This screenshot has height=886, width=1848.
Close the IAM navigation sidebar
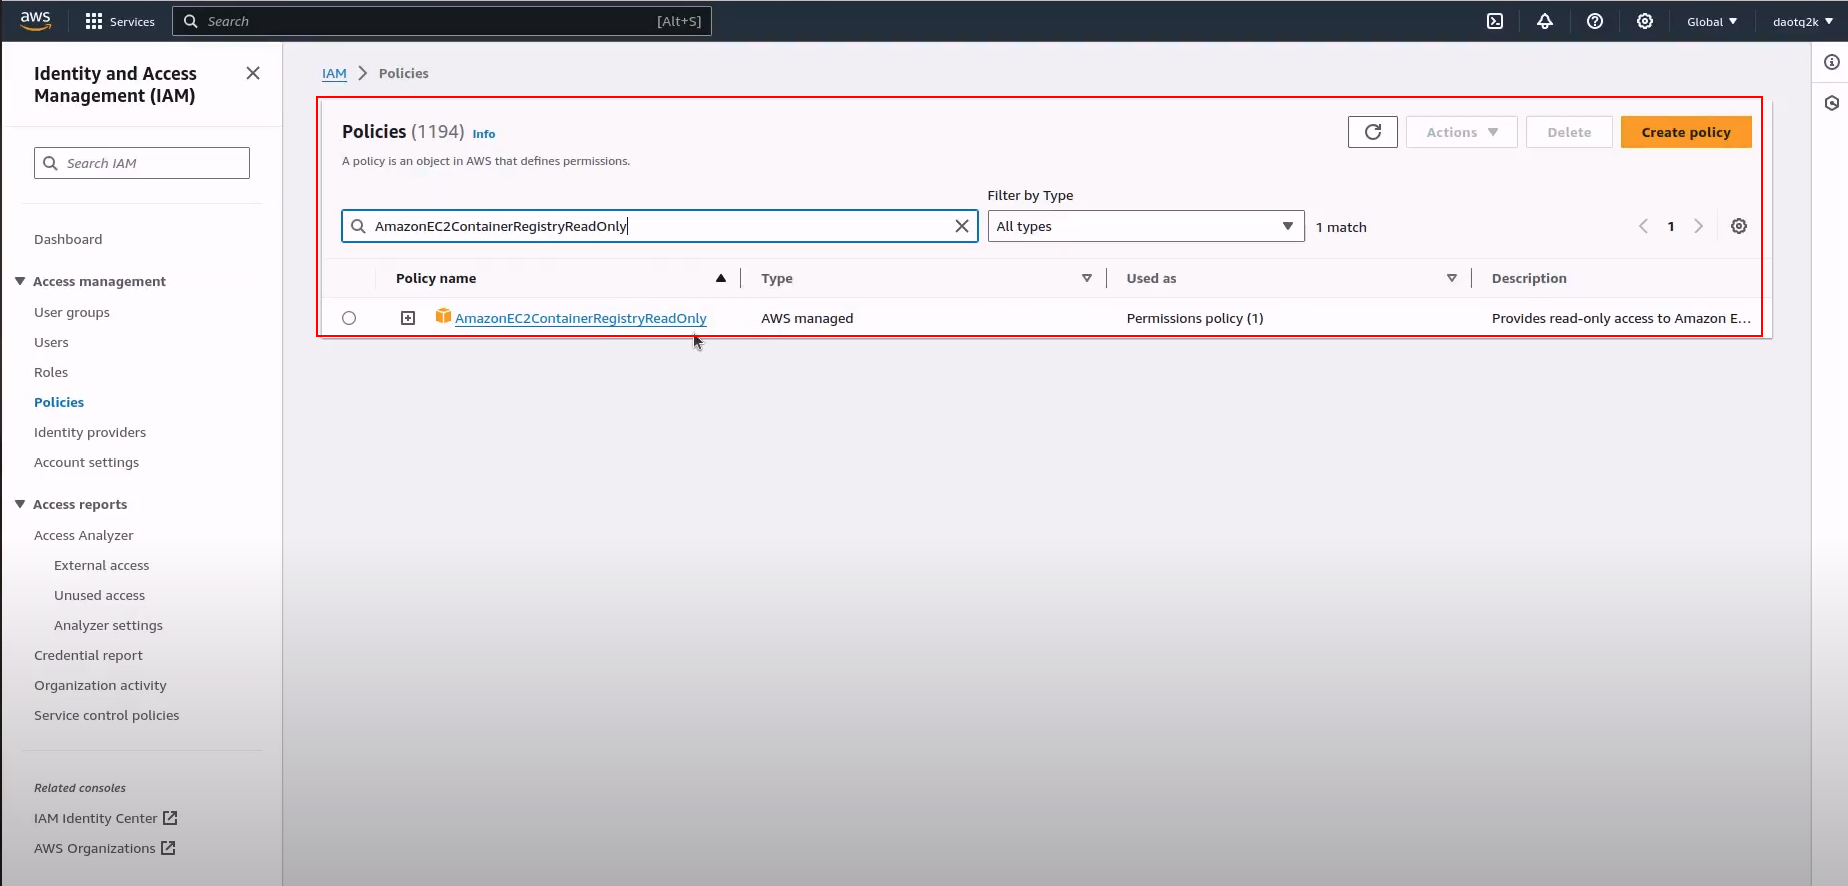(253, 73)
